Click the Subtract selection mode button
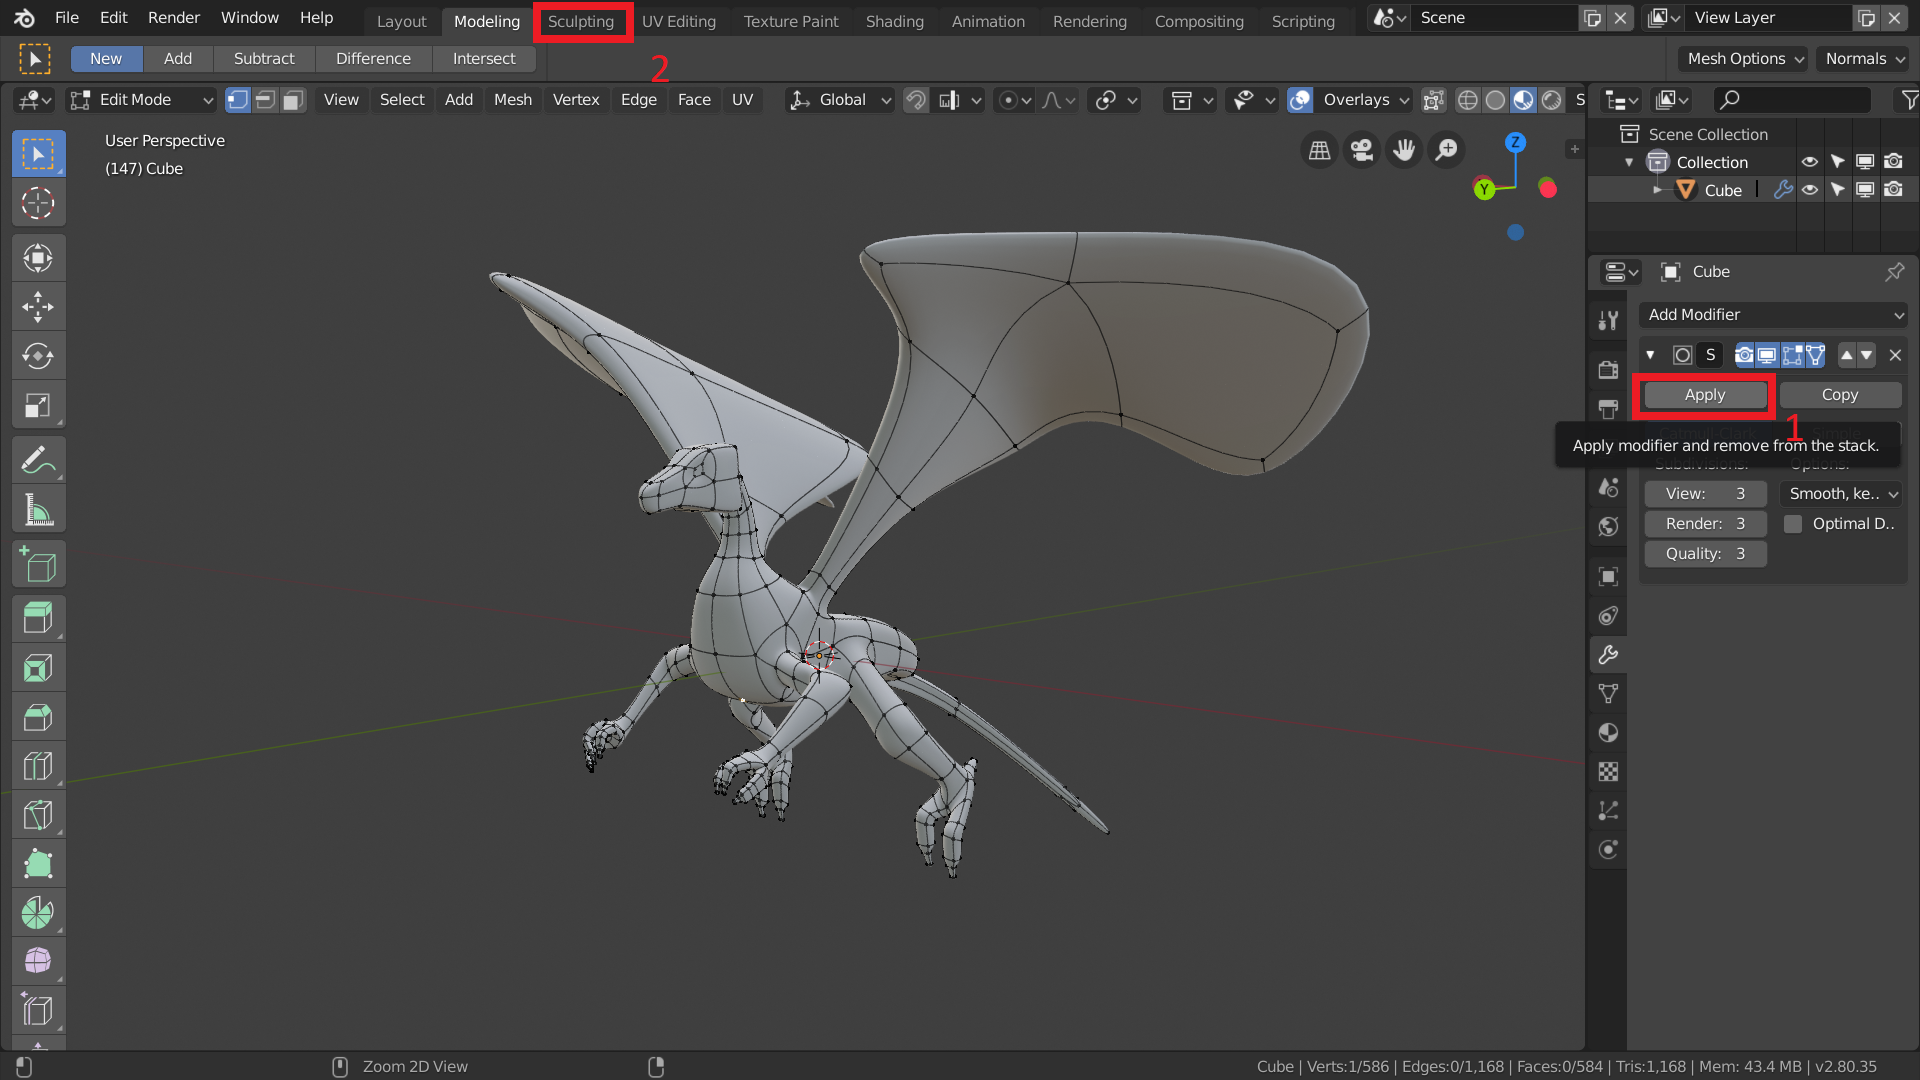 [x=264, y=59]
